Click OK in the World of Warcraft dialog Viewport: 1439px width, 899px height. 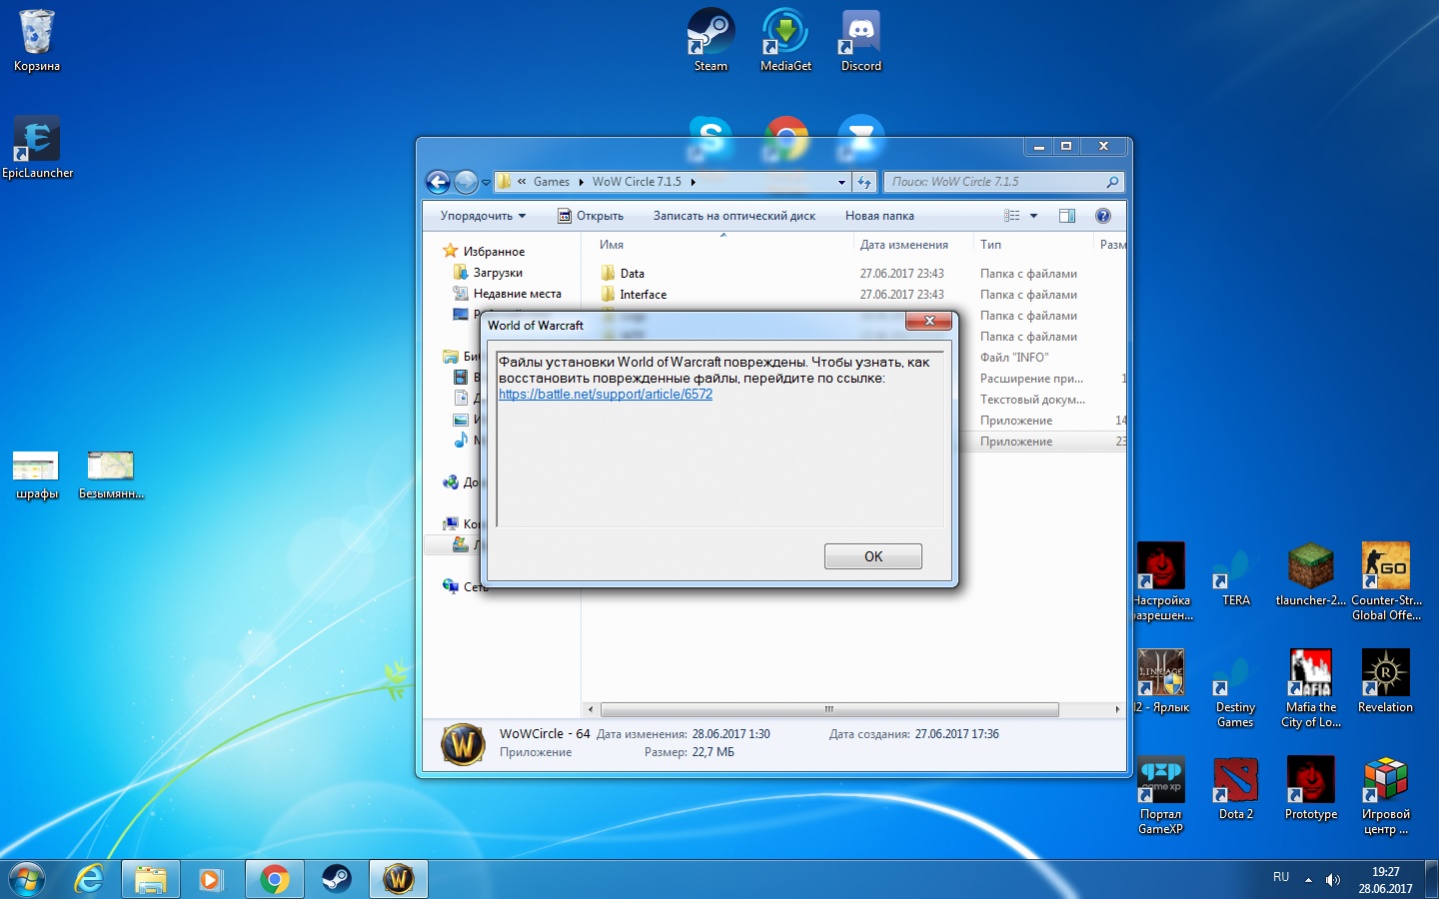click(872, 556)
